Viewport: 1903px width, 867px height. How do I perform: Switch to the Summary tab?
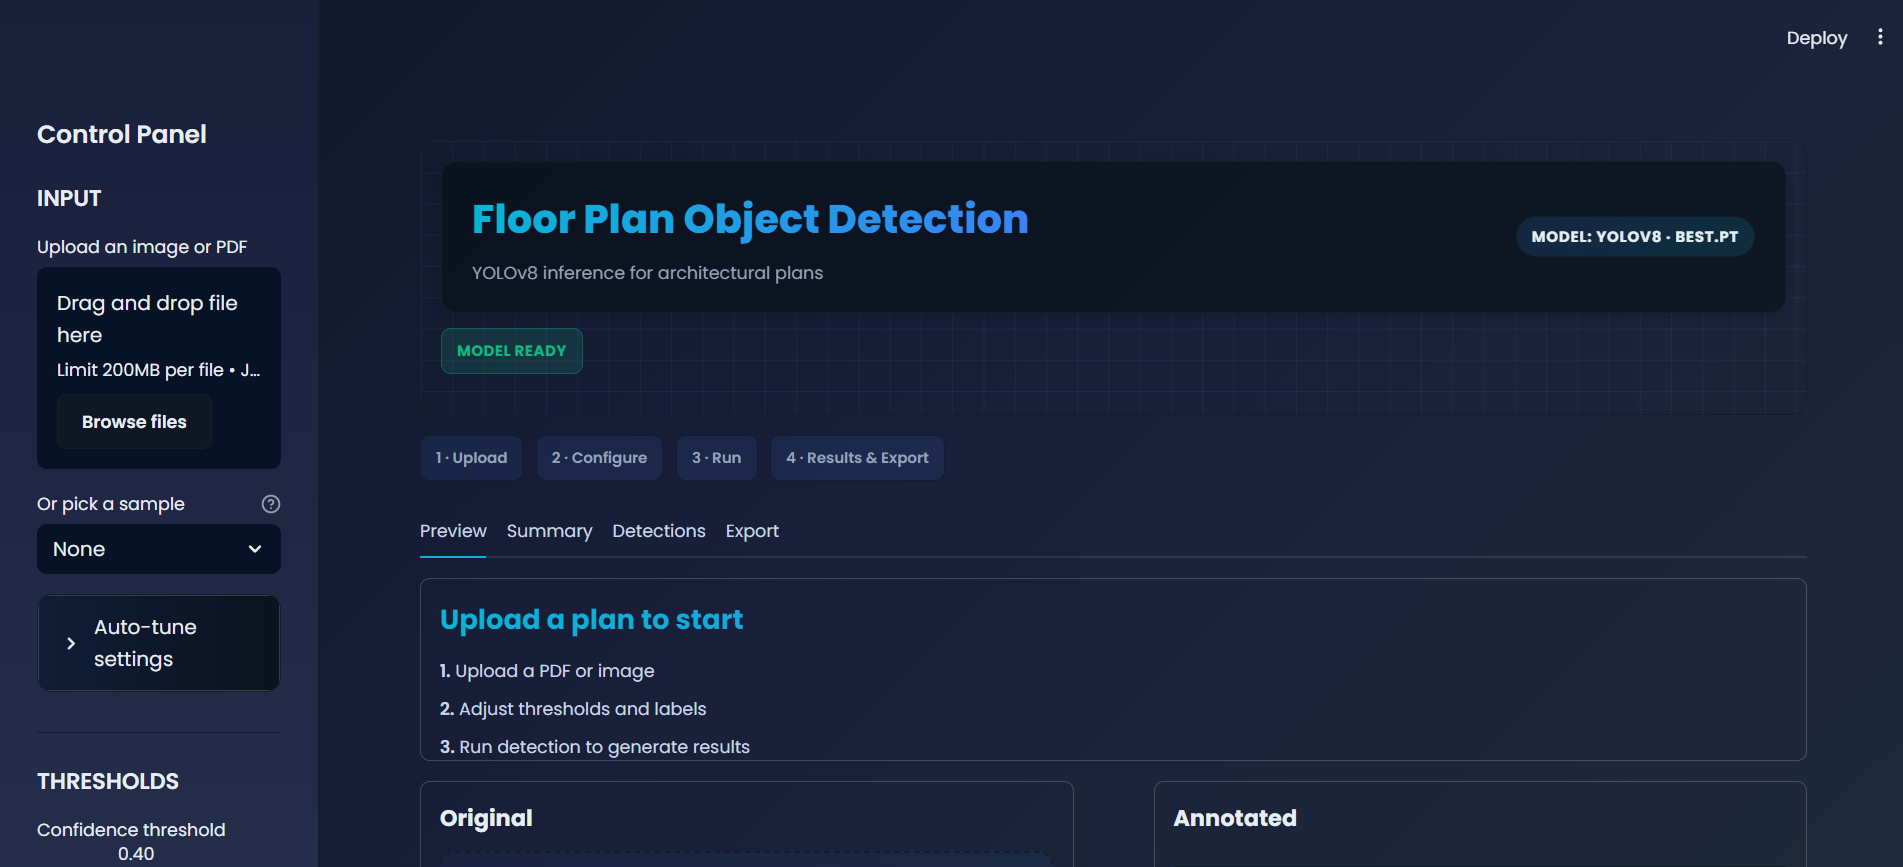tap(549, 531)
